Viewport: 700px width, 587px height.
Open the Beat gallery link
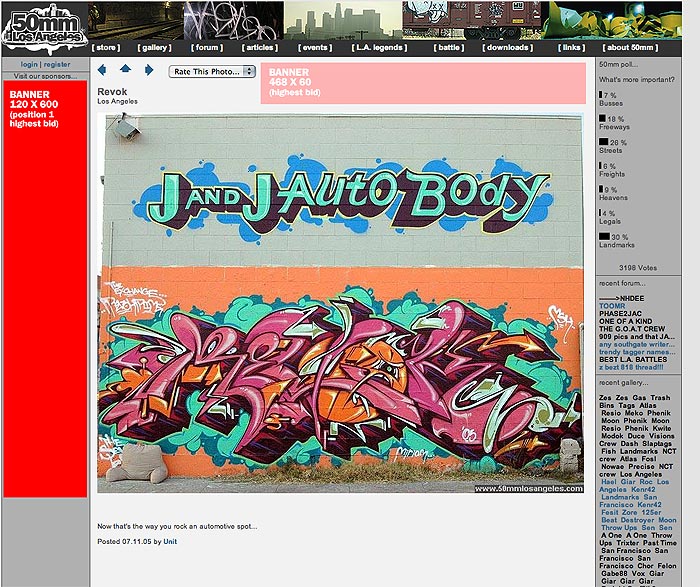pos(609,520)
